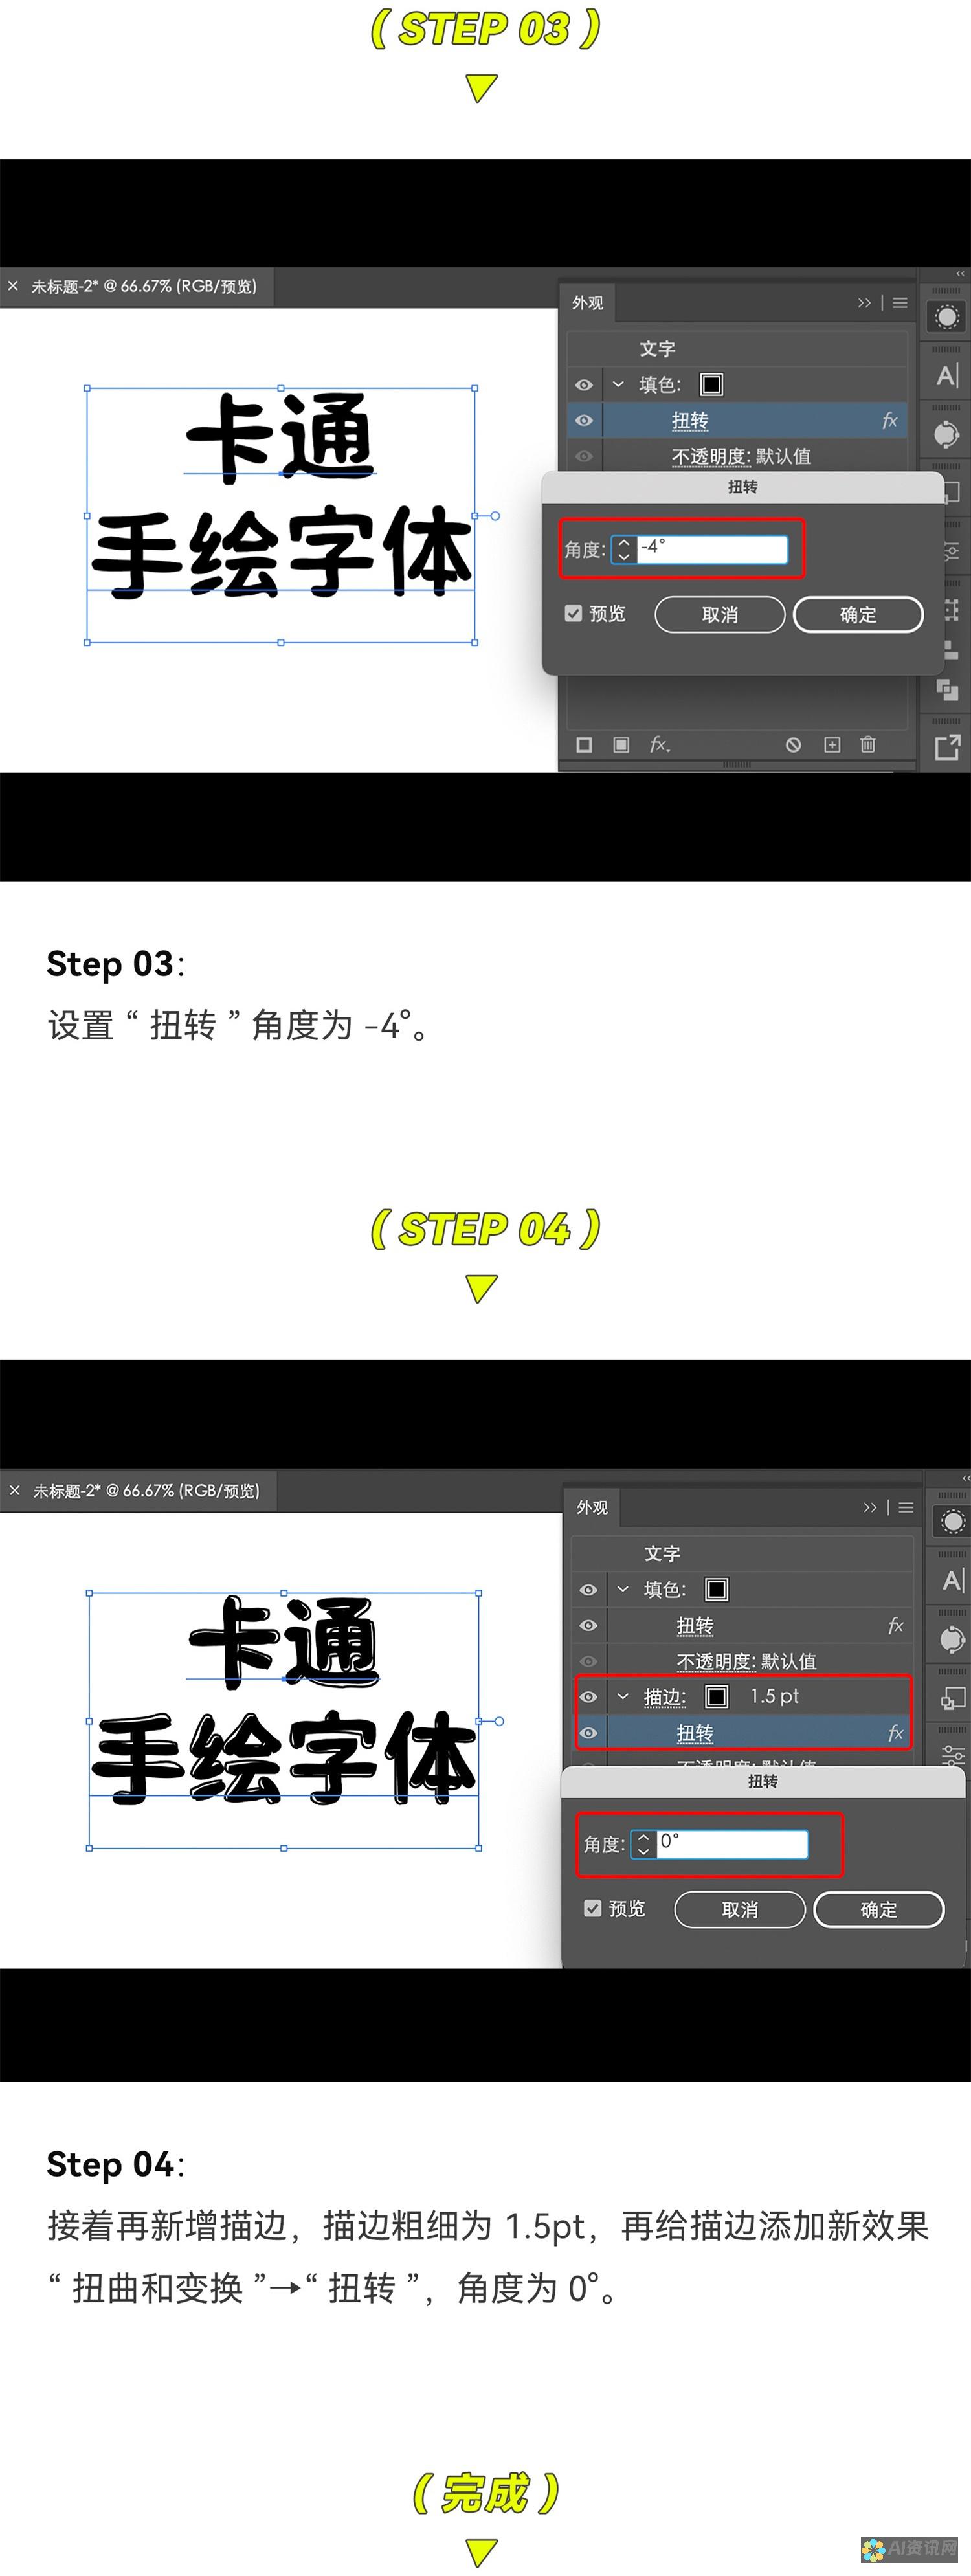Open 不透明度 link in Step 03 panel
This screenshot has width=971, height=2576.
[710, 457]
